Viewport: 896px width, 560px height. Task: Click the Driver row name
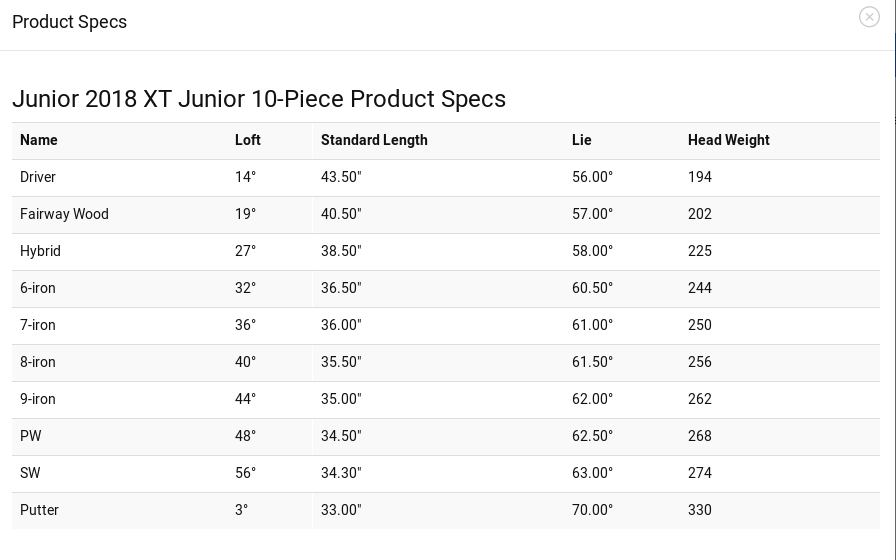[38, 177]
